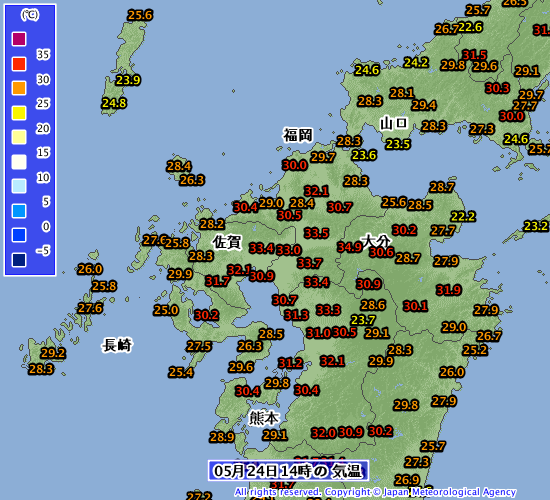This screenshot has height=500, width=550.
Task: Click the orange 30-degree legend swatch
Action: tap(19, 88)
